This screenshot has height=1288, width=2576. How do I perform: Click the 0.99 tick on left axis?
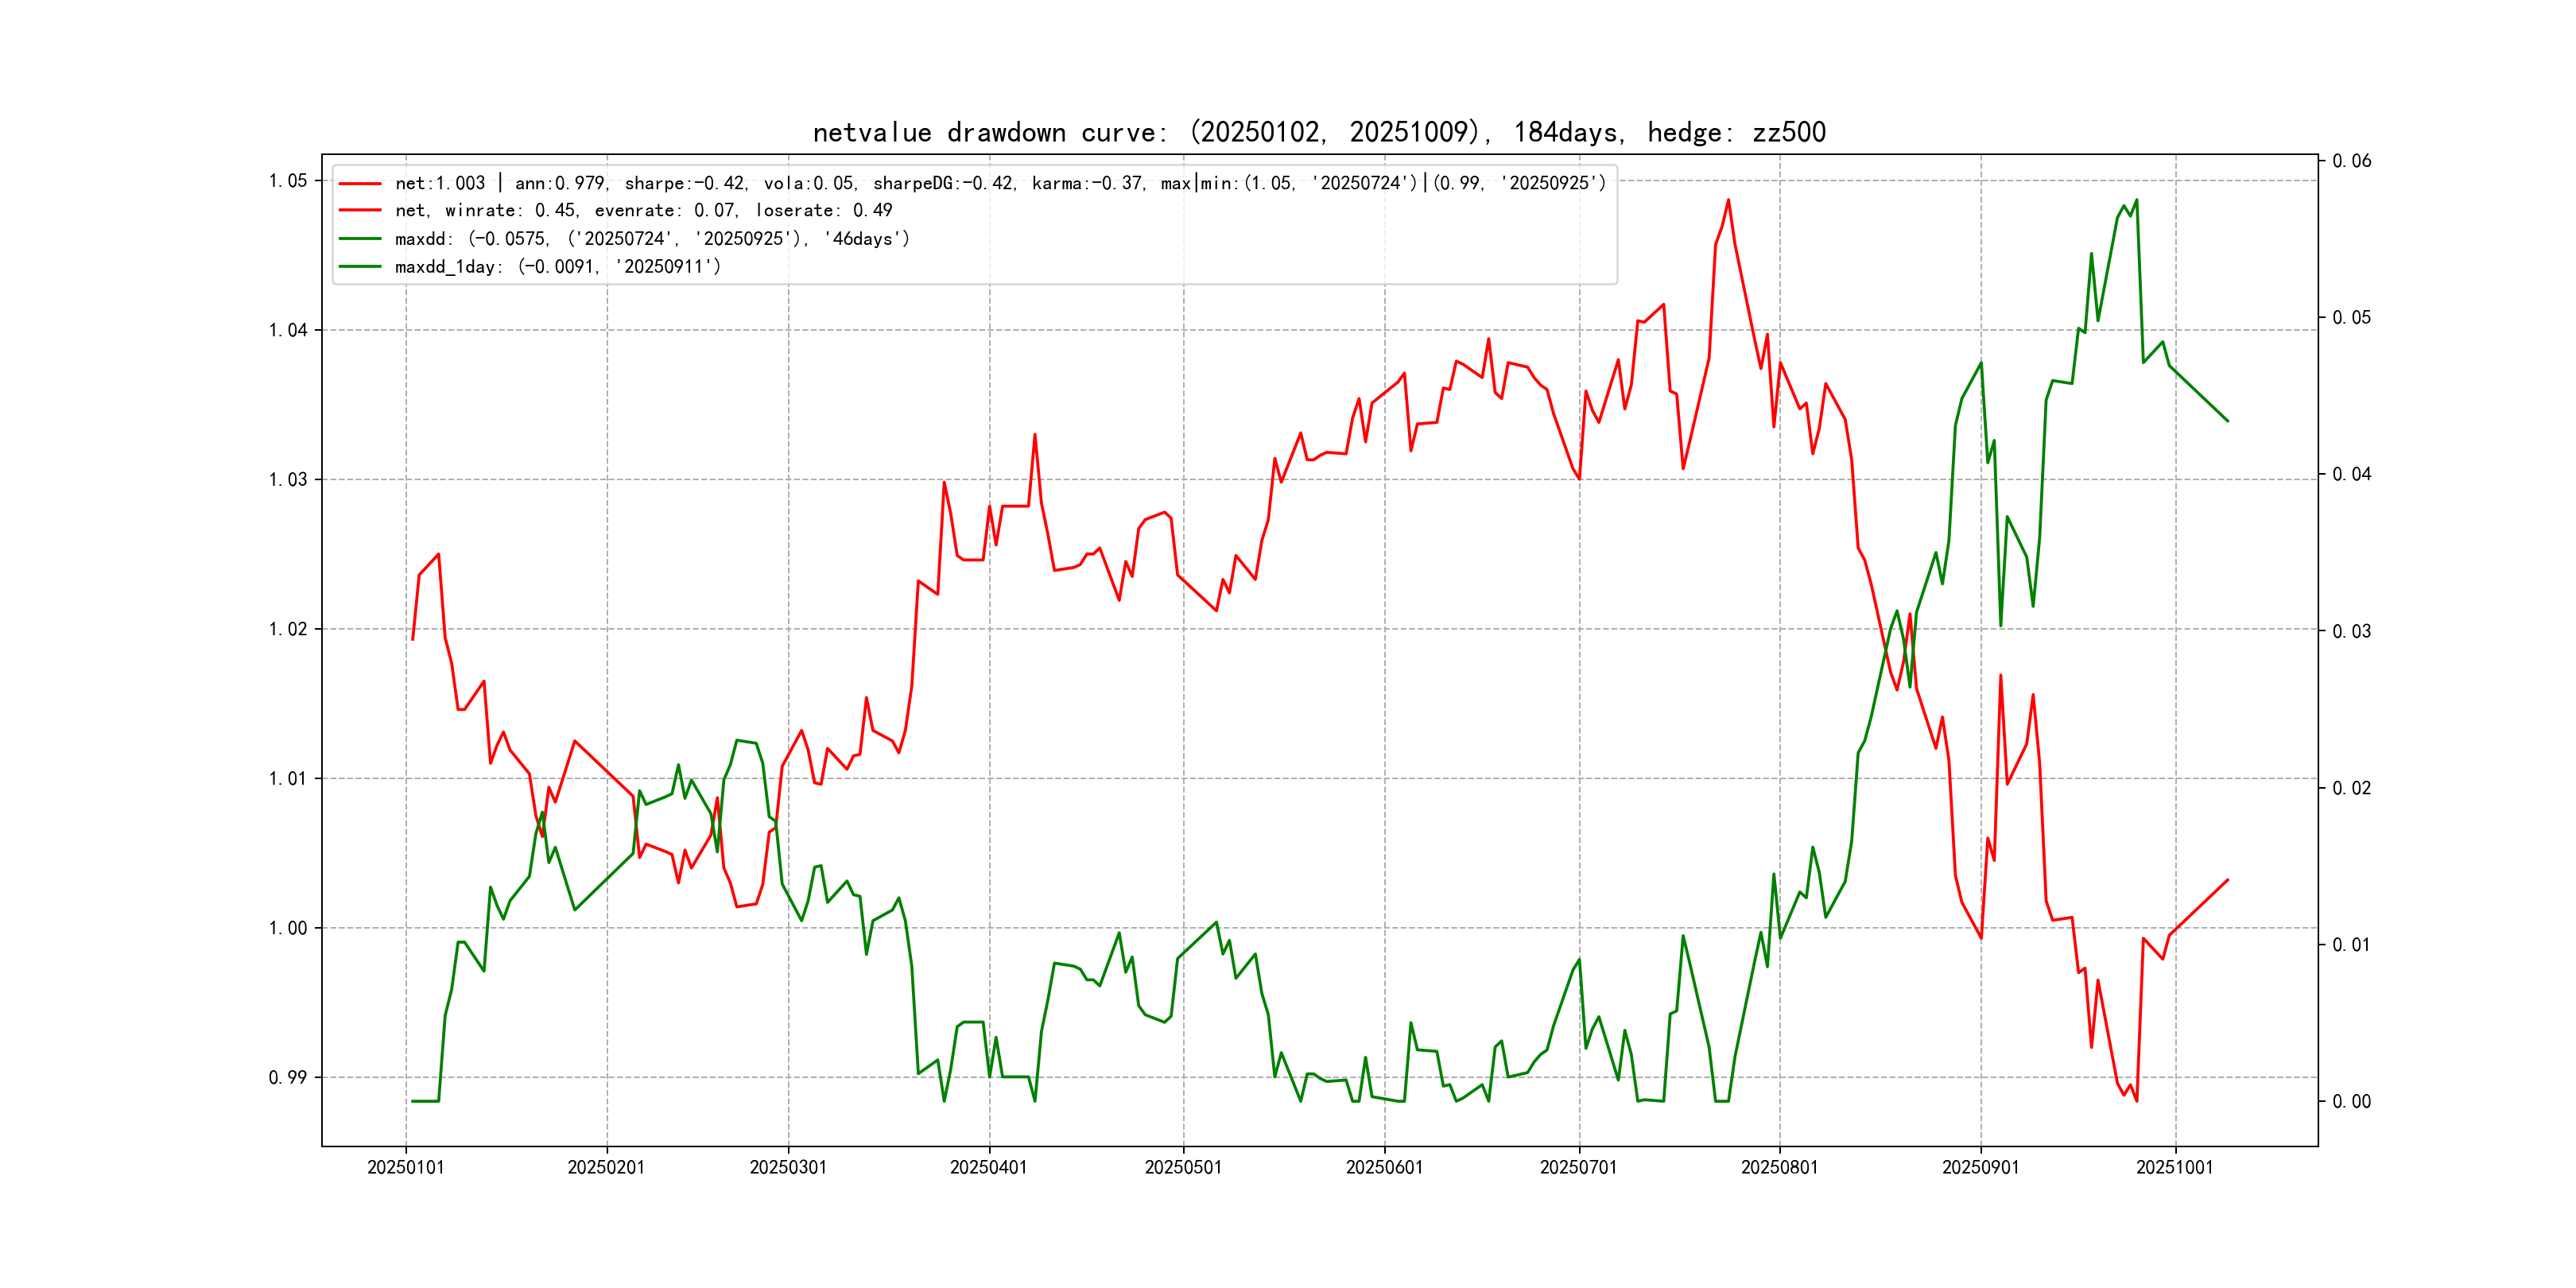click(288, 1077)
